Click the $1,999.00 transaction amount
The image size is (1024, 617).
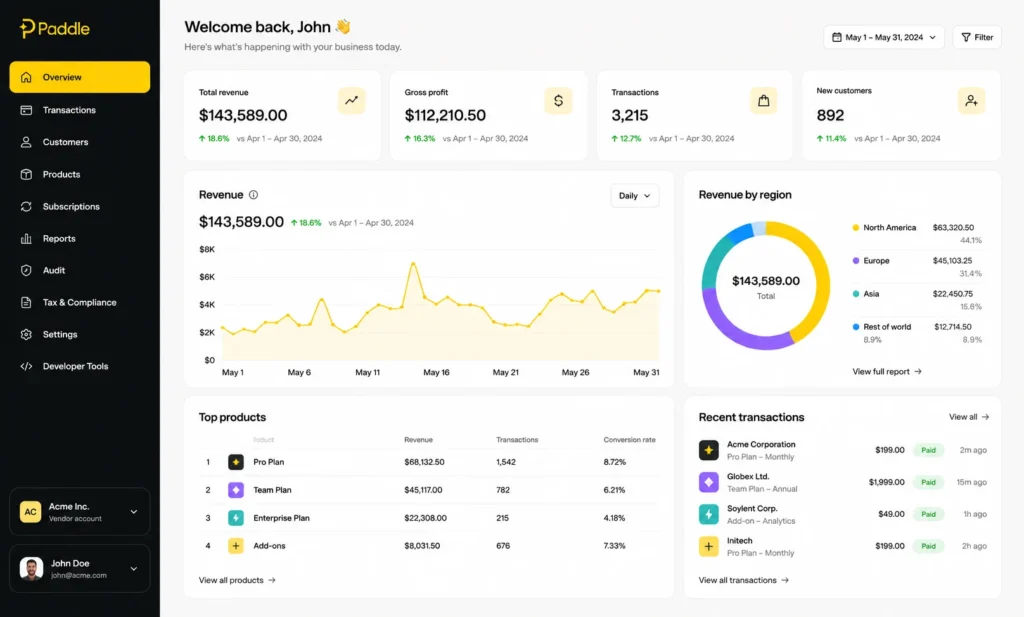tap(887, 482)
